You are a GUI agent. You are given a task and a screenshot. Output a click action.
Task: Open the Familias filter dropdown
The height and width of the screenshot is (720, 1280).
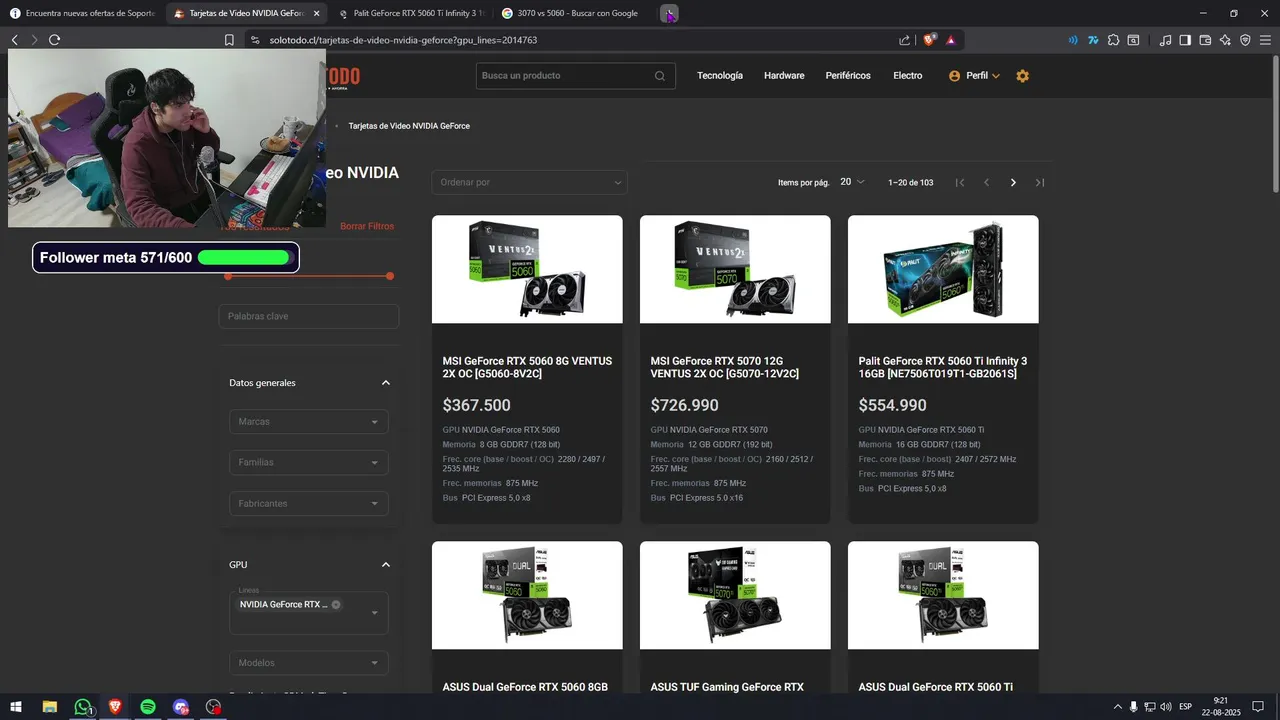308,463
